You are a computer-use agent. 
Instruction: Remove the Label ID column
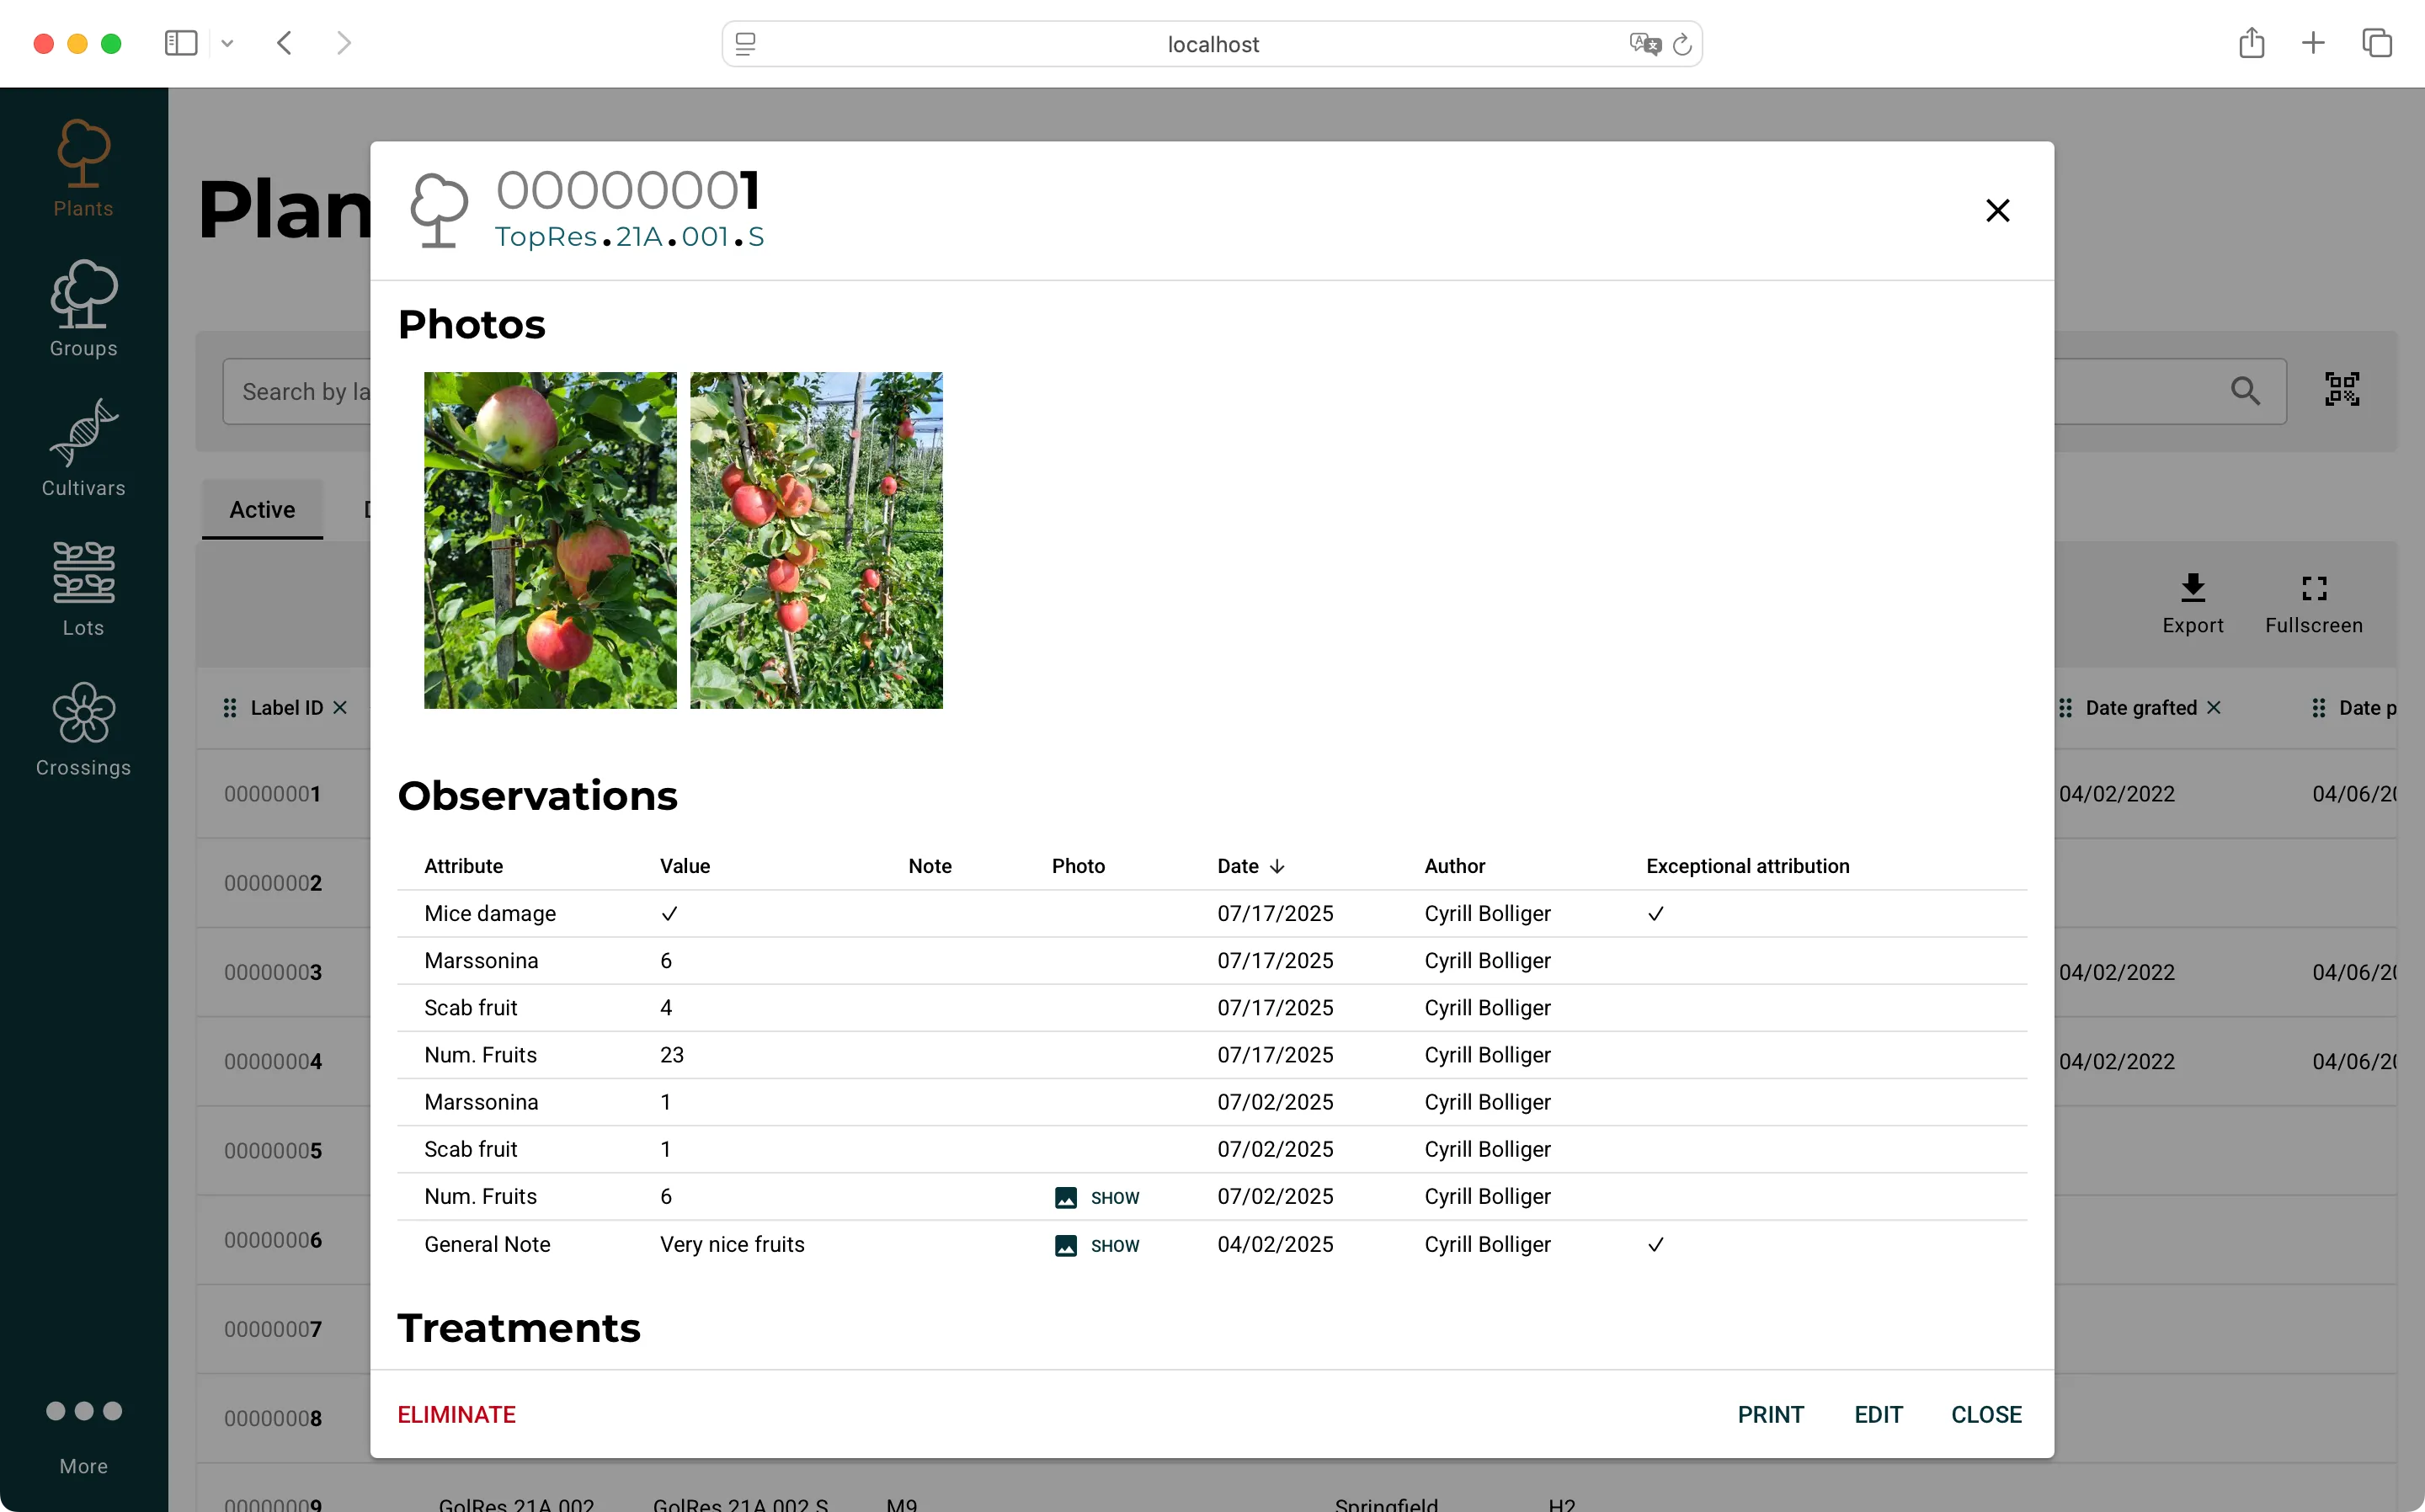(340, 707)
